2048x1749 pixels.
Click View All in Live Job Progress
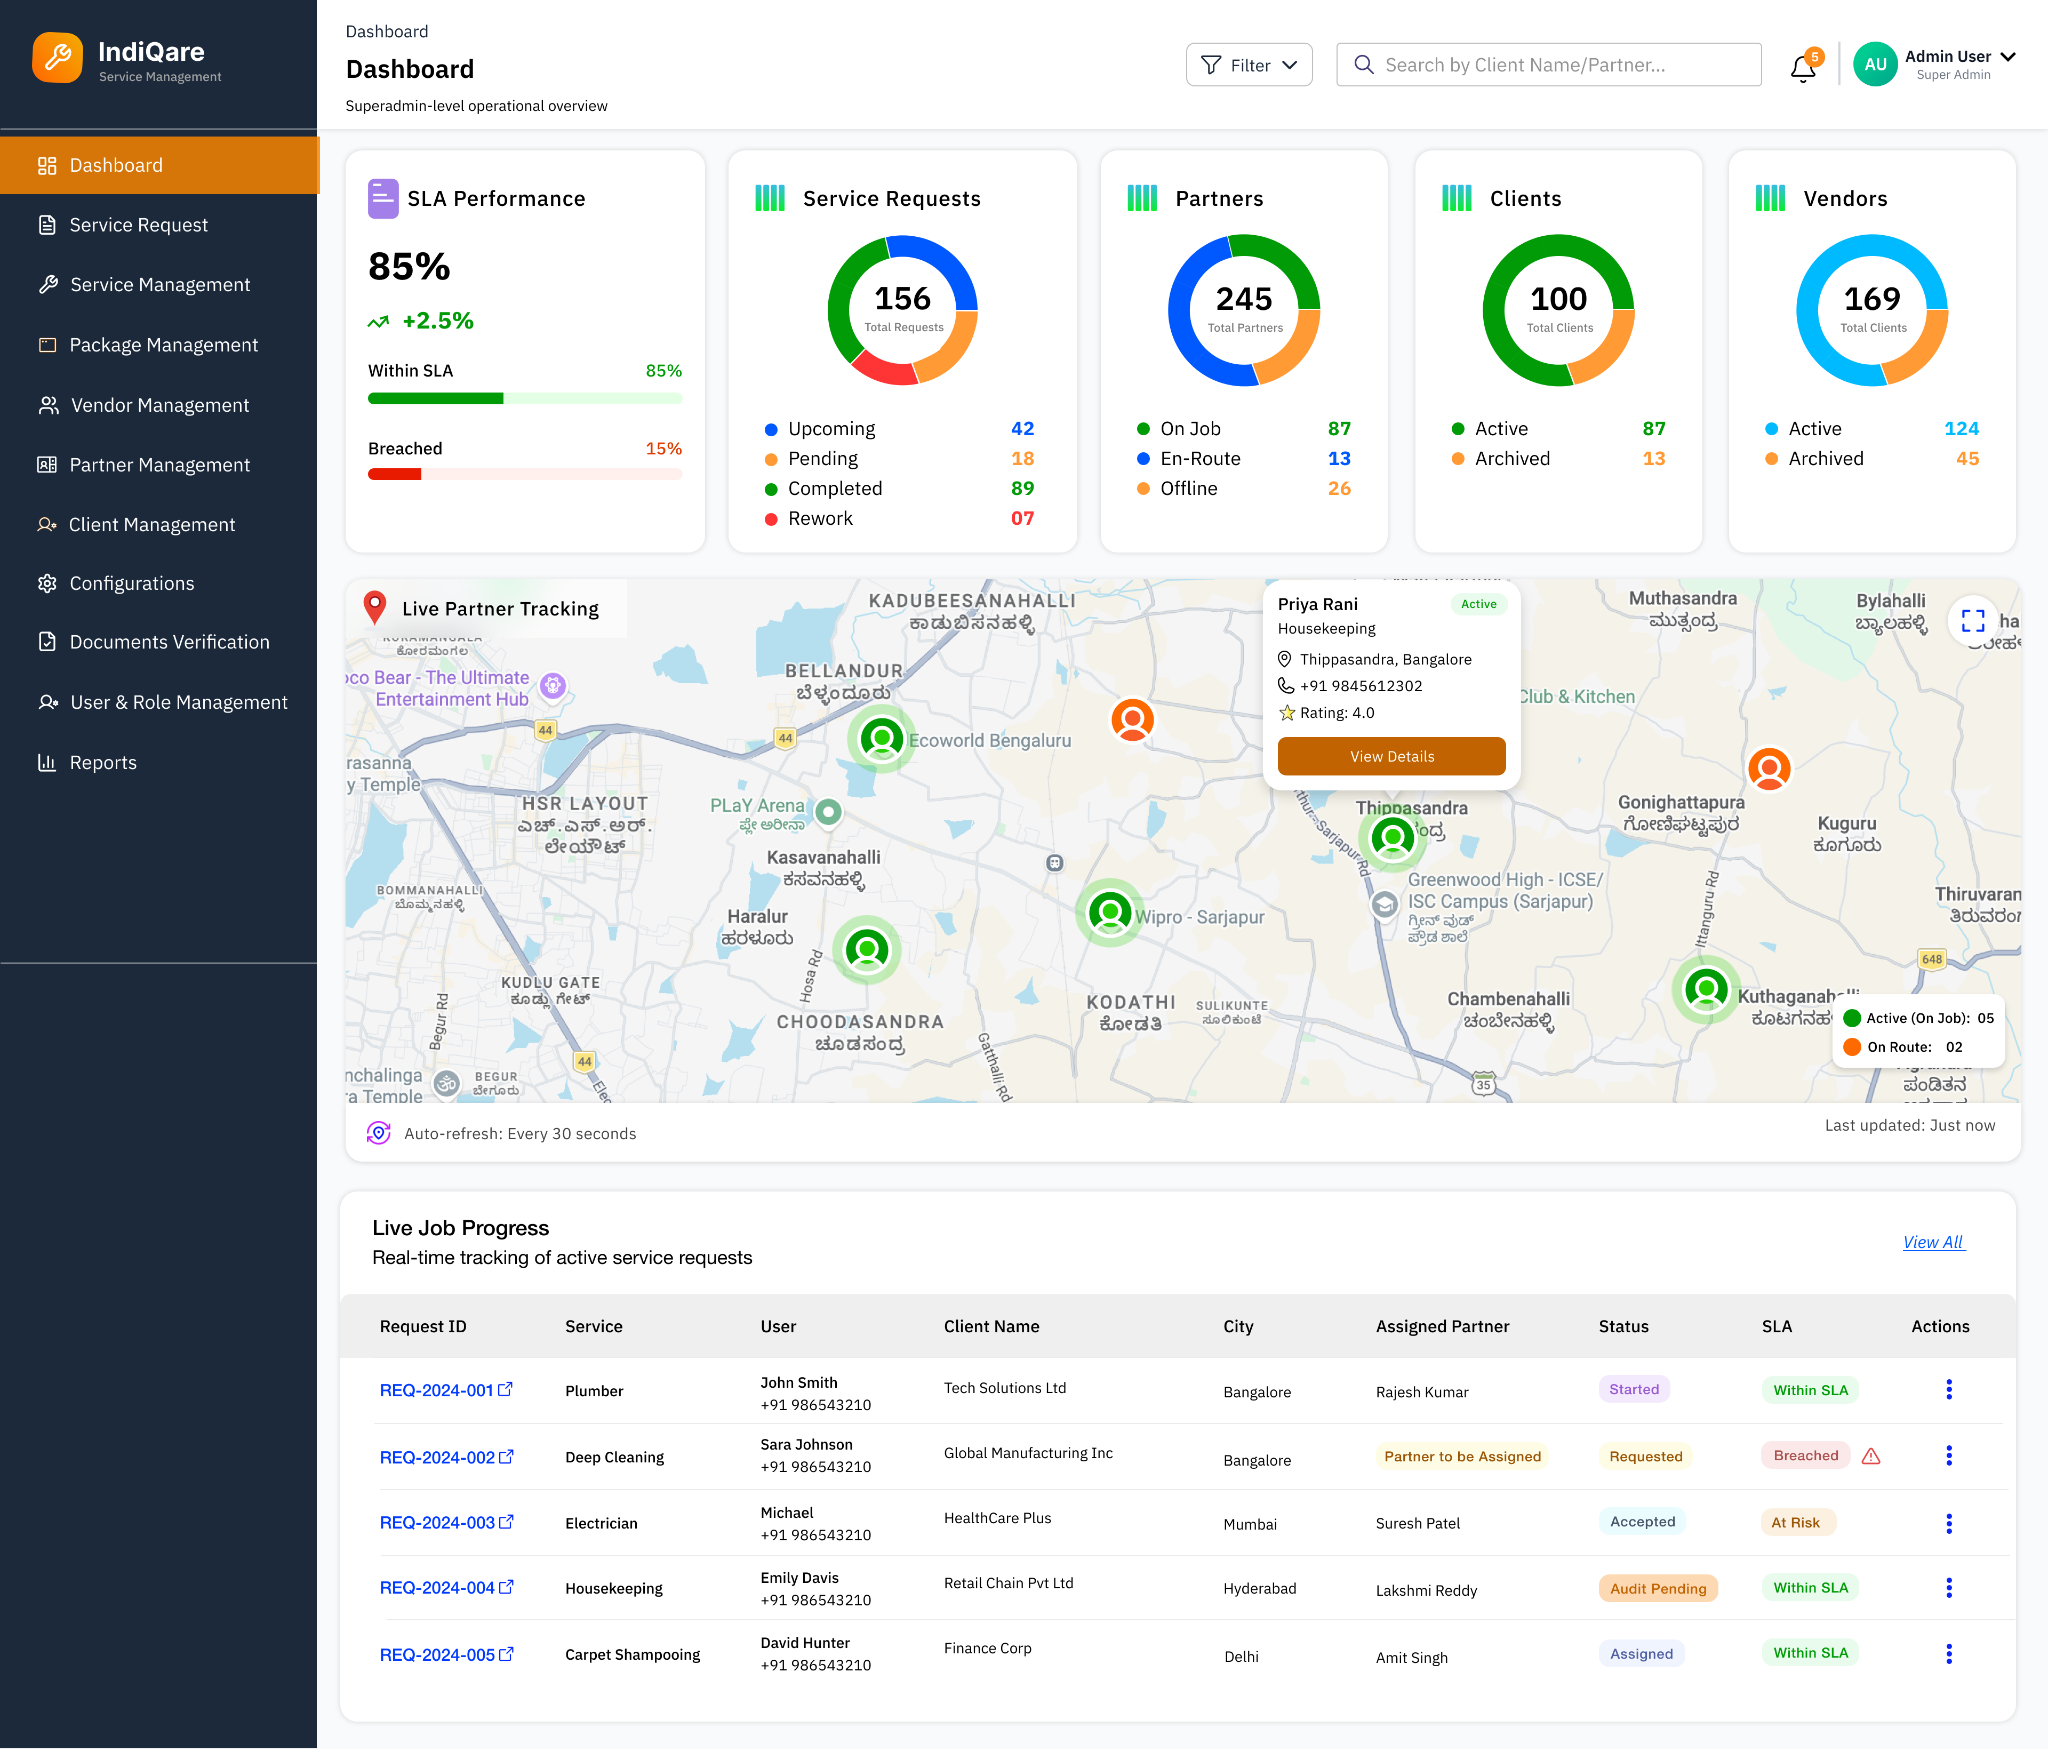pyautogui.click(x=1933, y=1242)
